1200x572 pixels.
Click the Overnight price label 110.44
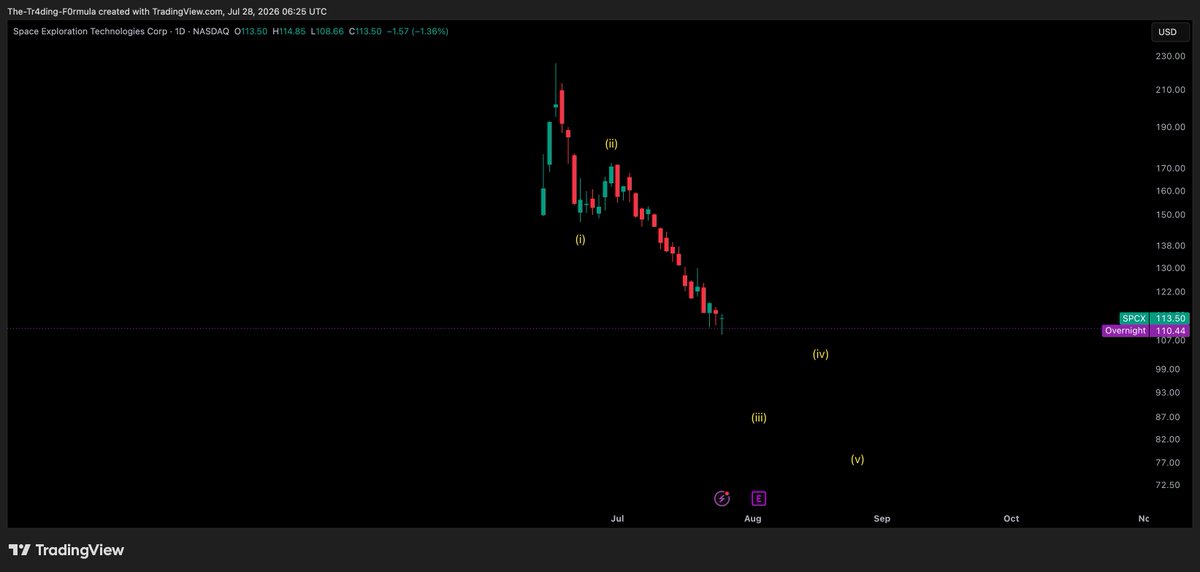[1145, 330]
